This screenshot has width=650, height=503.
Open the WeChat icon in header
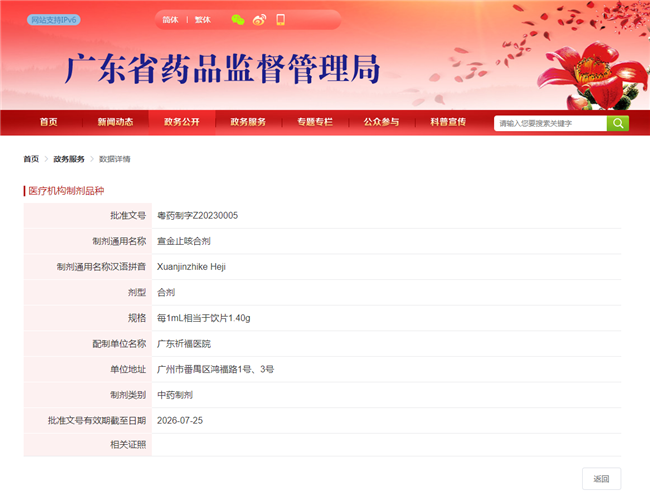pos(238,19)
